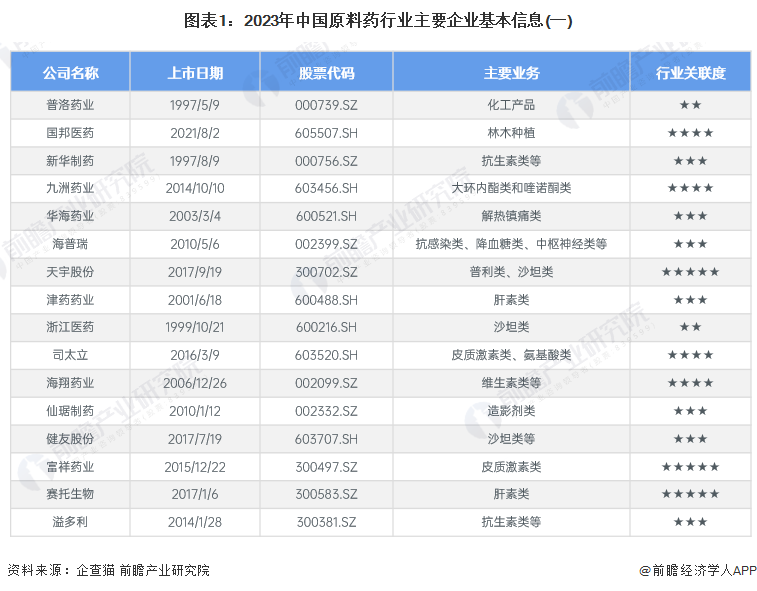Select the company name 仙琚制药
757x591 pixels.
point(70,411)
